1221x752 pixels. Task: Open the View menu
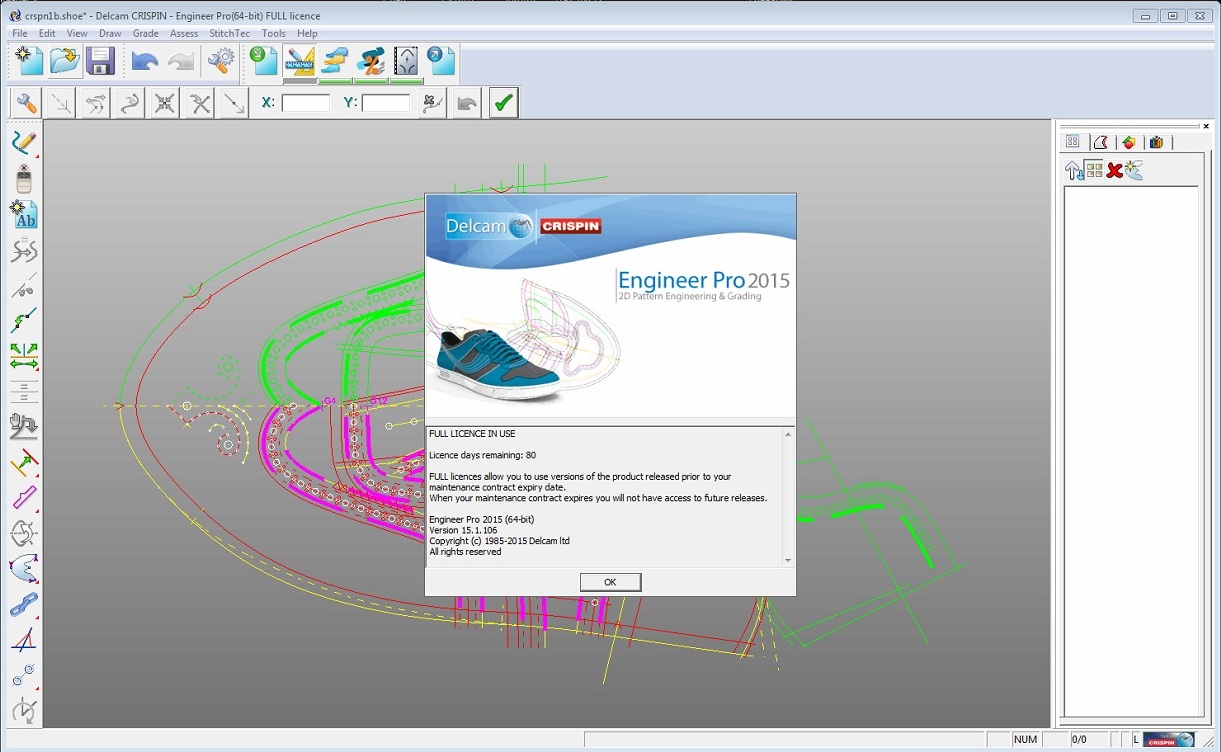[x=77, y=33]
